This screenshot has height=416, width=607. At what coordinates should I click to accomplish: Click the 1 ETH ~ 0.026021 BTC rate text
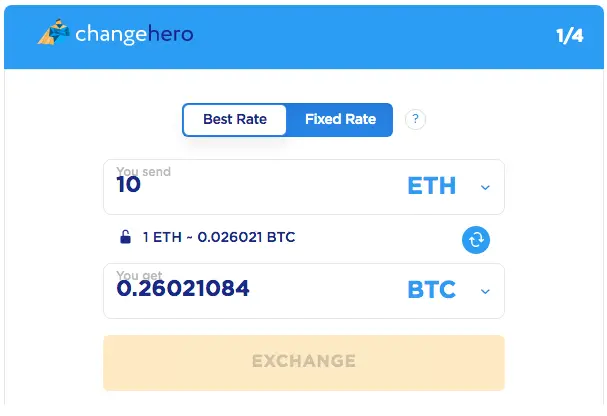click(219, 237)
